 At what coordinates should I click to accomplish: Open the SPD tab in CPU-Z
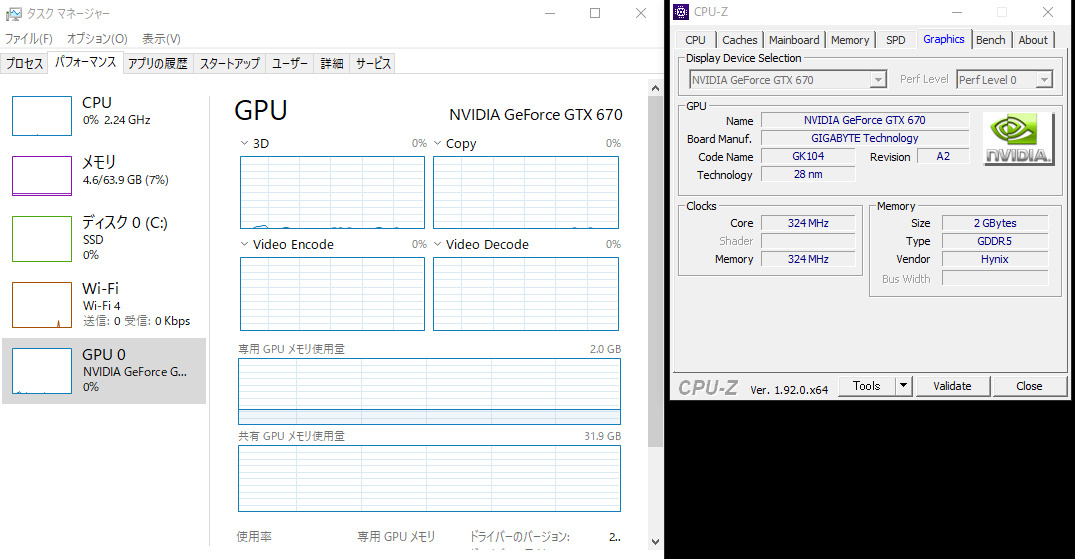pos(895,40)
